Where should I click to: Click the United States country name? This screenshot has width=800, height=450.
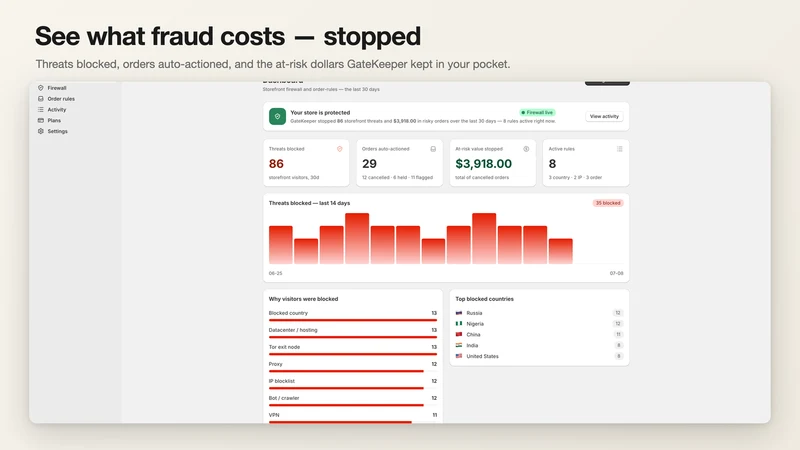482,356
